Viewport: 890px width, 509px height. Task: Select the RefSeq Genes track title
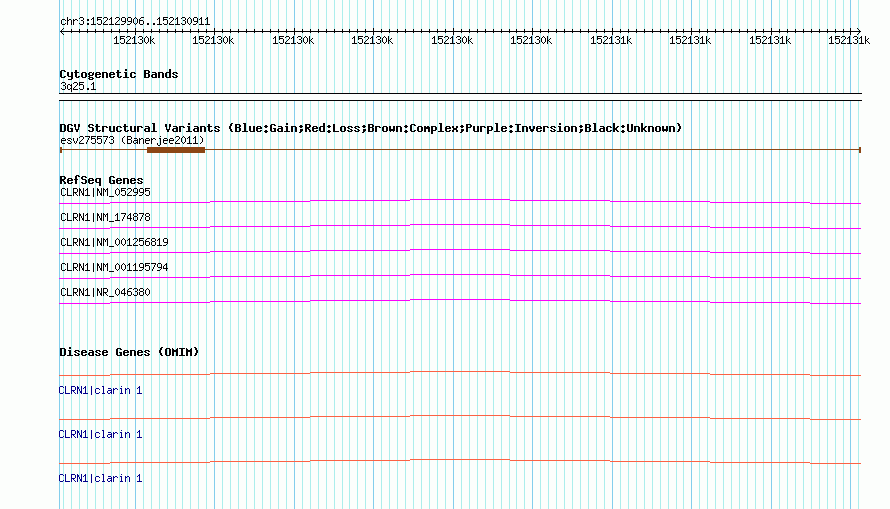click(x=102, y=180)
